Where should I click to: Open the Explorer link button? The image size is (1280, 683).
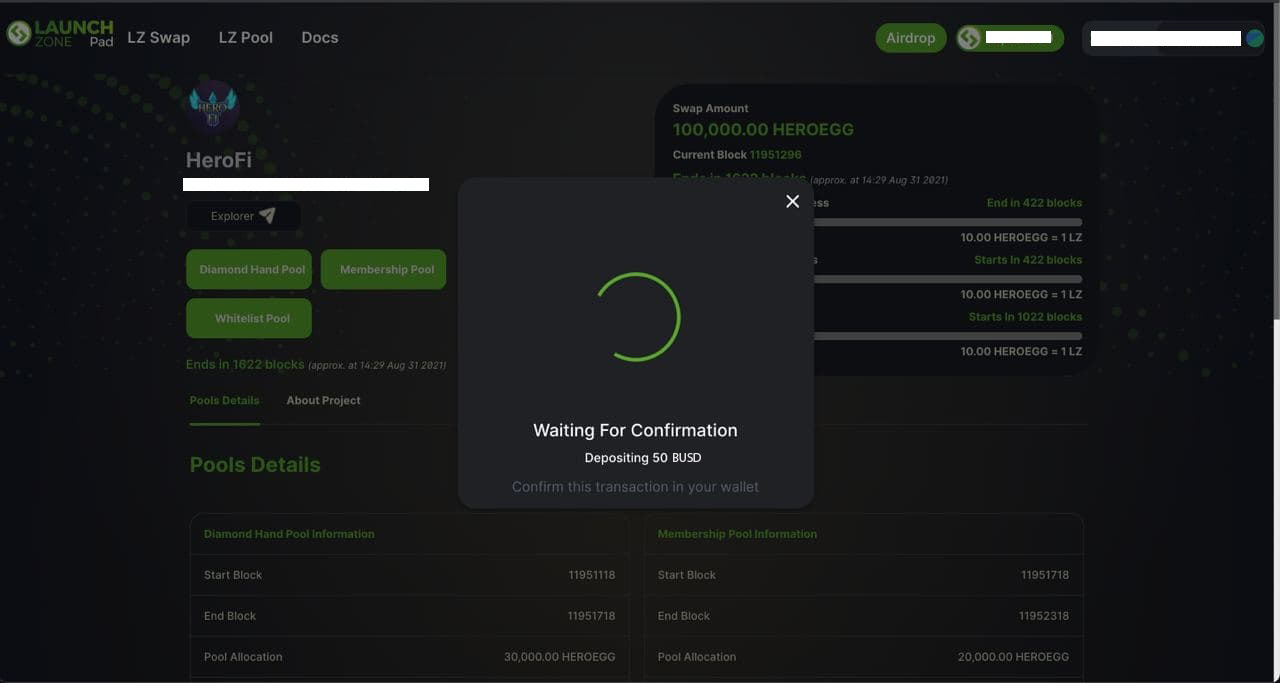point(243,216)
